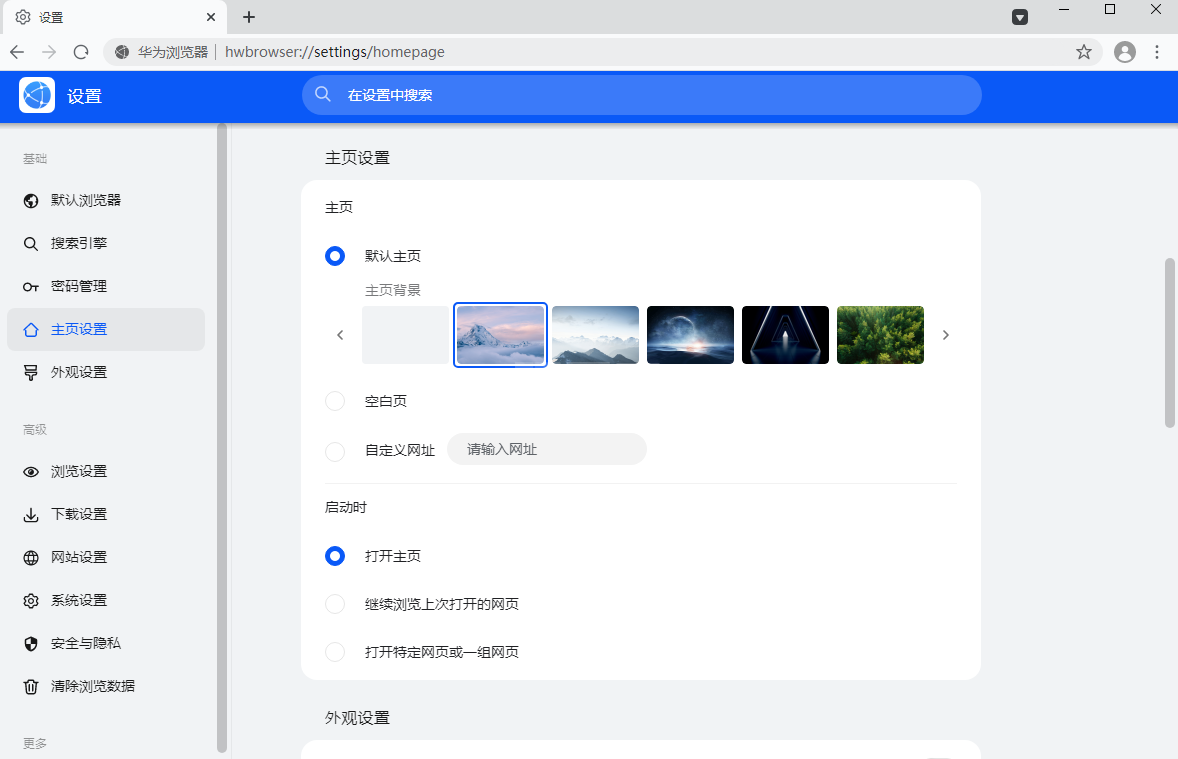Select the 默认主页 radio button

click(335, 256)
